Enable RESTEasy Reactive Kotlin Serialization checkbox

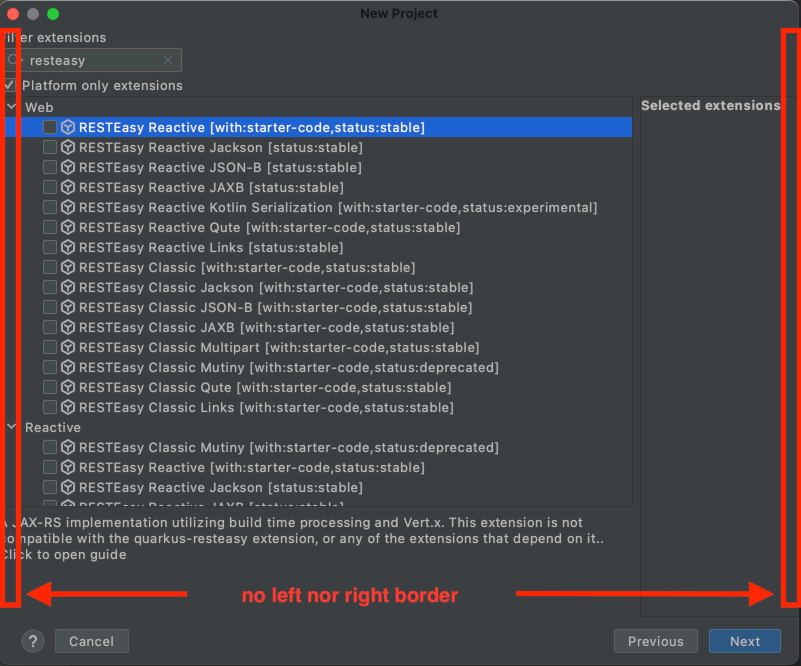point(50,207)
